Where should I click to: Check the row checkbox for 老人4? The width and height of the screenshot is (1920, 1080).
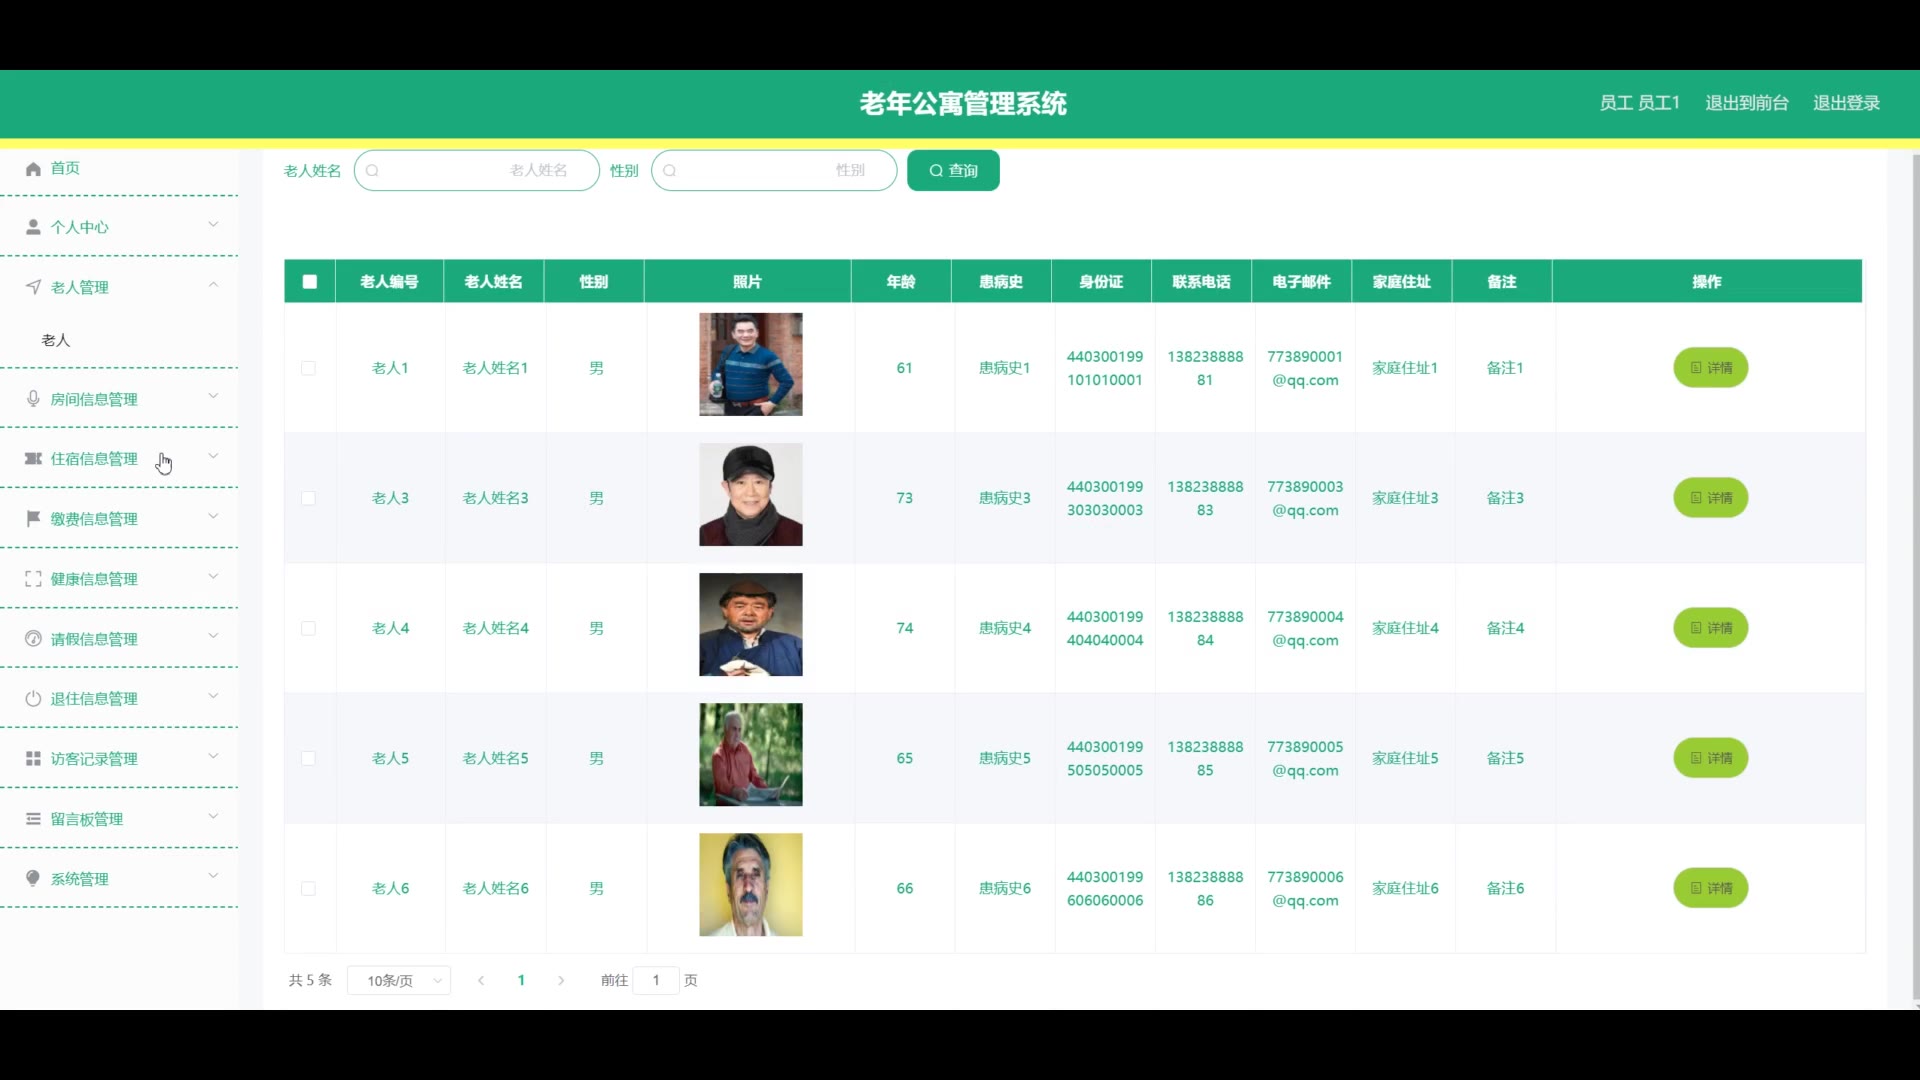pos(308,628)
